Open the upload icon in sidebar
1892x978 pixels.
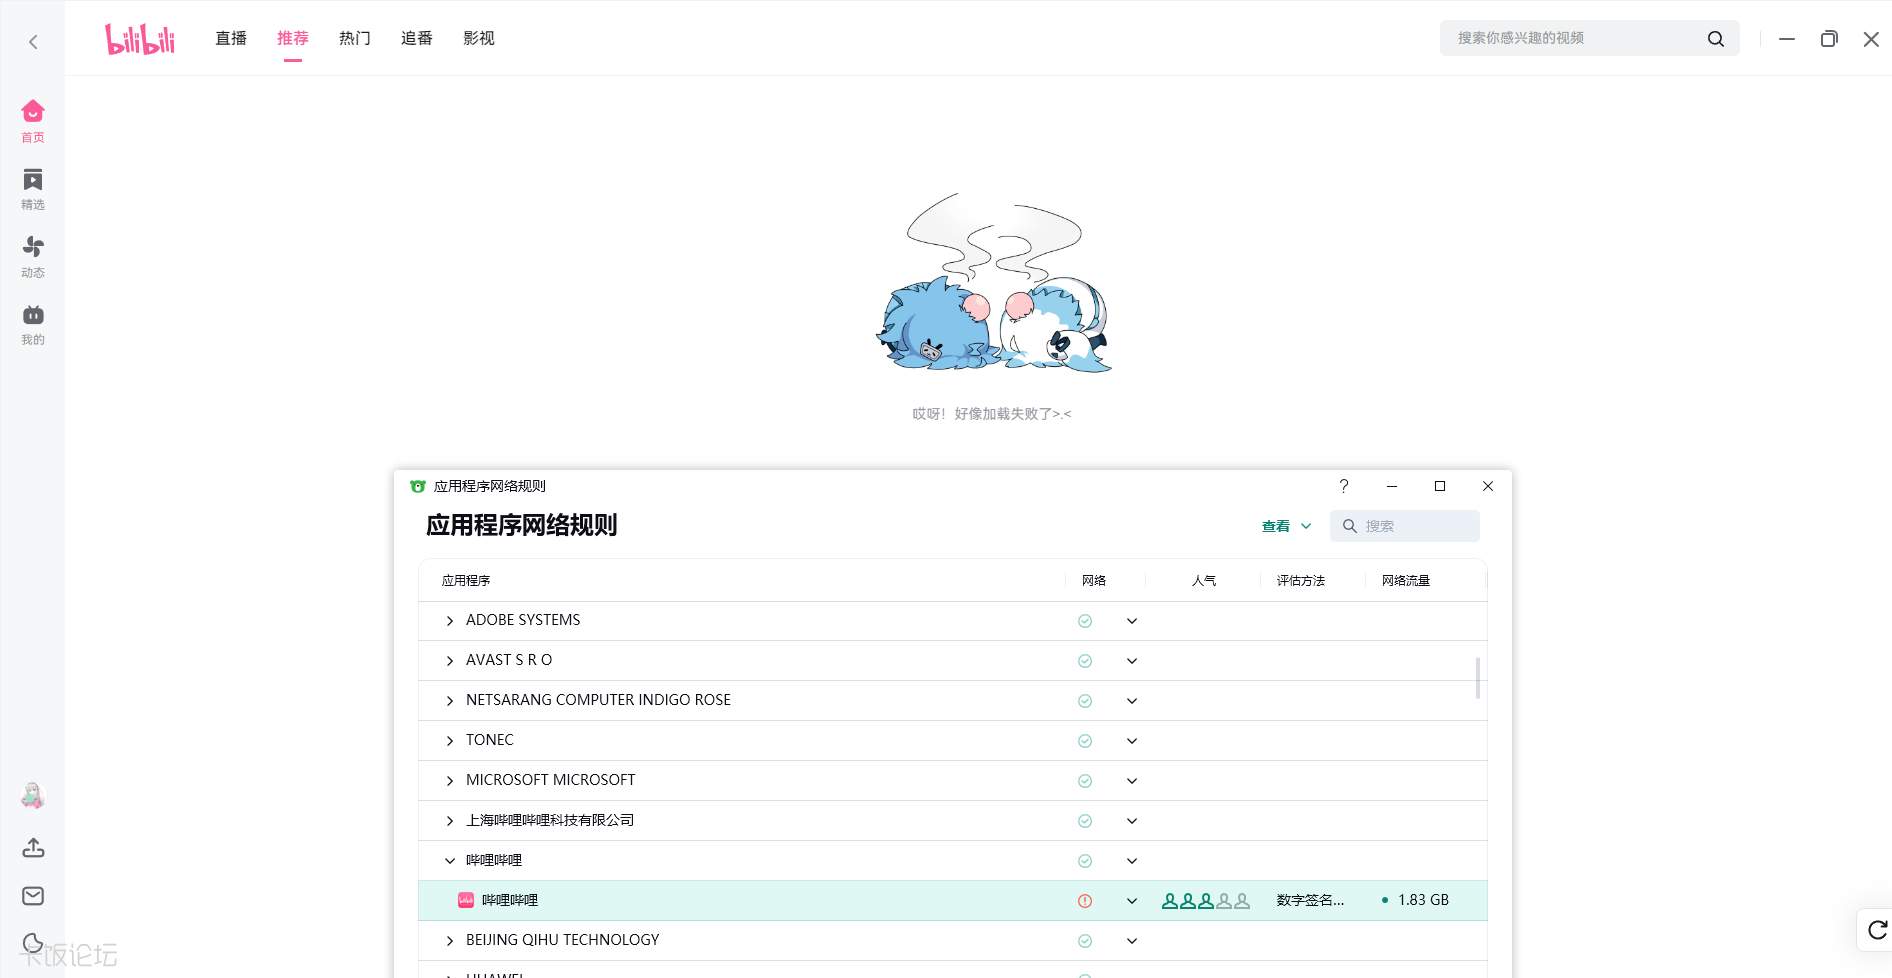33,848
